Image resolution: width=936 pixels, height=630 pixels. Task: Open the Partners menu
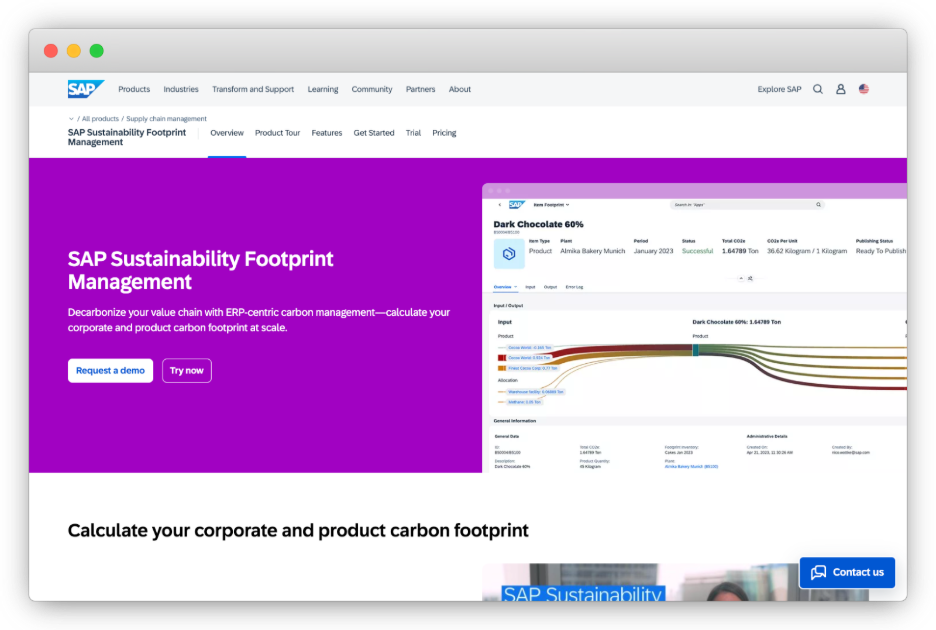pos(420,89)
